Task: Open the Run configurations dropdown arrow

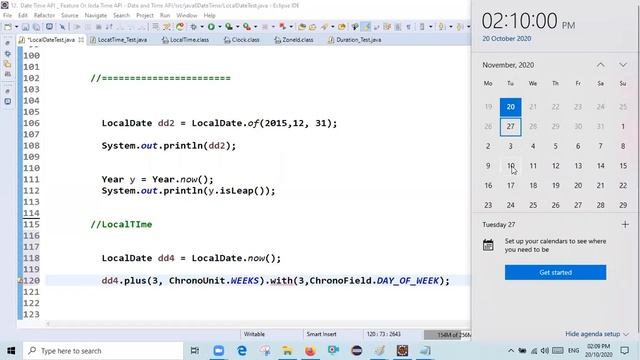Action: 220,27
